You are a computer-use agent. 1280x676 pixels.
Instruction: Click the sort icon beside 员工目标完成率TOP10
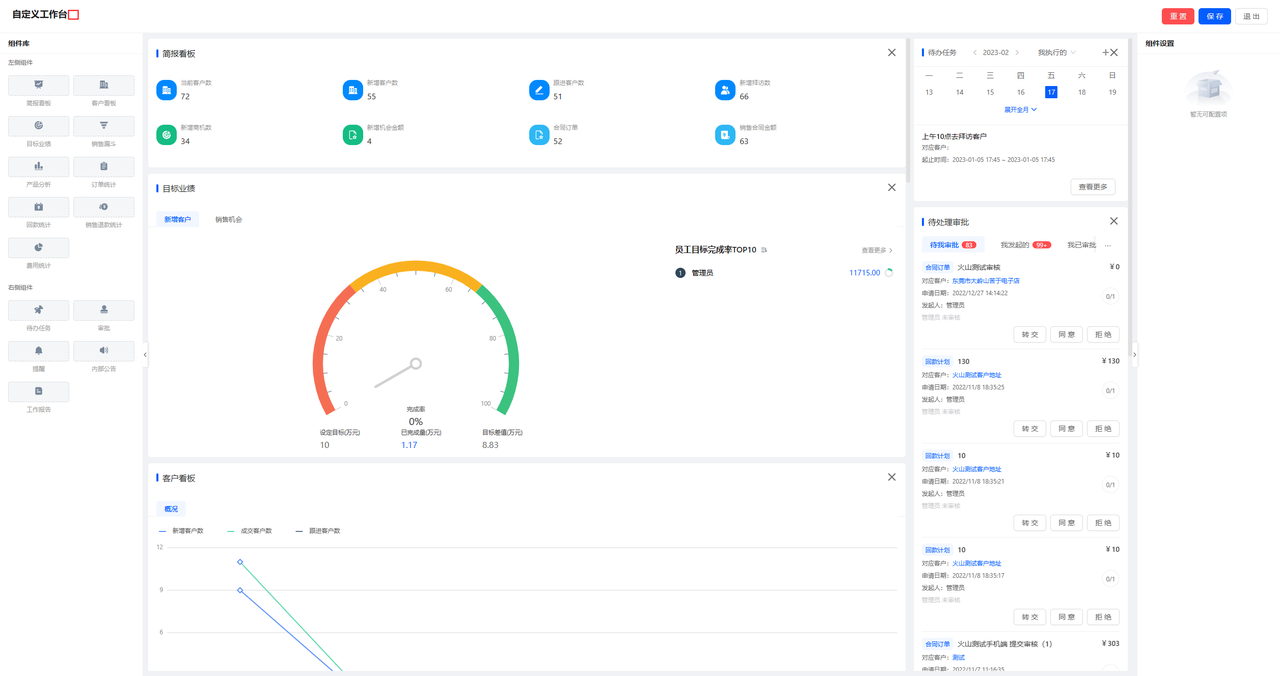pyautogui.click(x=764, y=250)
